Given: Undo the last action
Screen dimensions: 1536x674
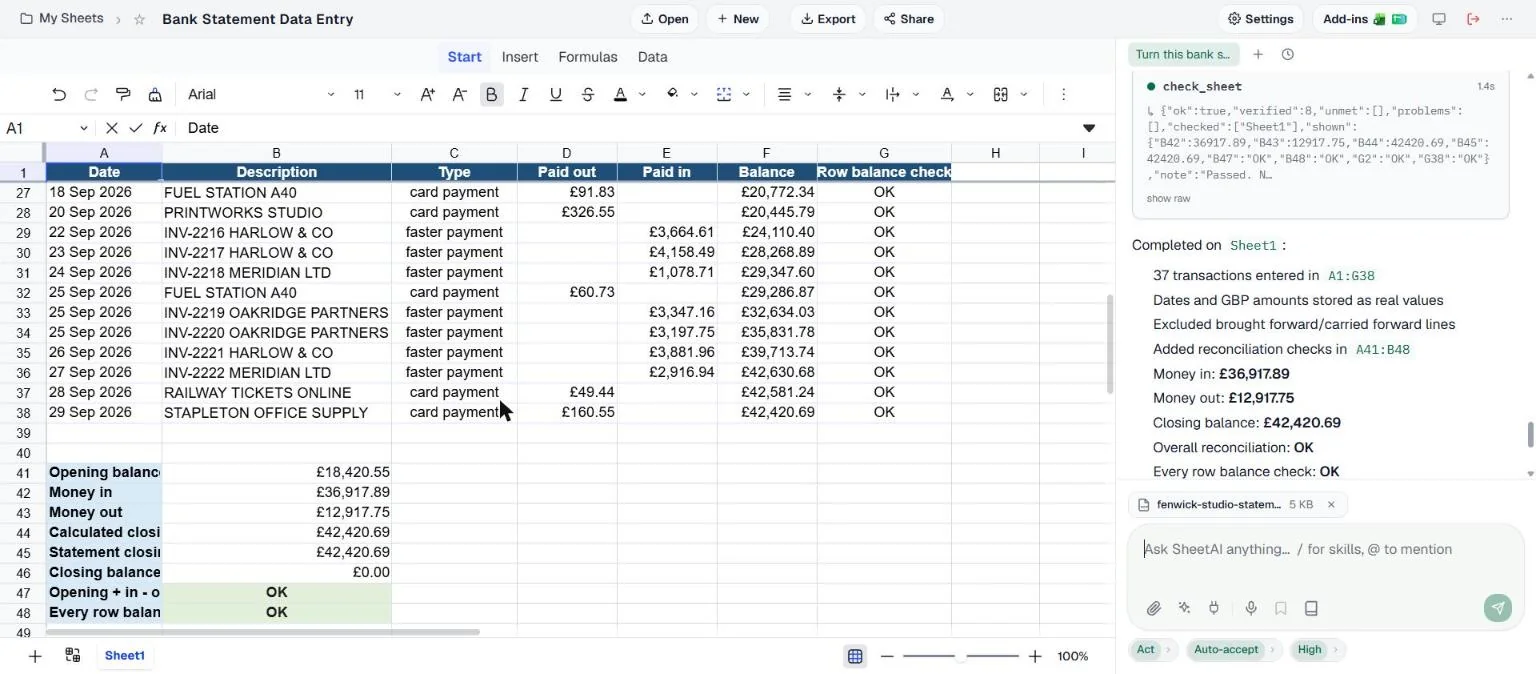Looking at the screenshot, I should [x=59, y=94].
